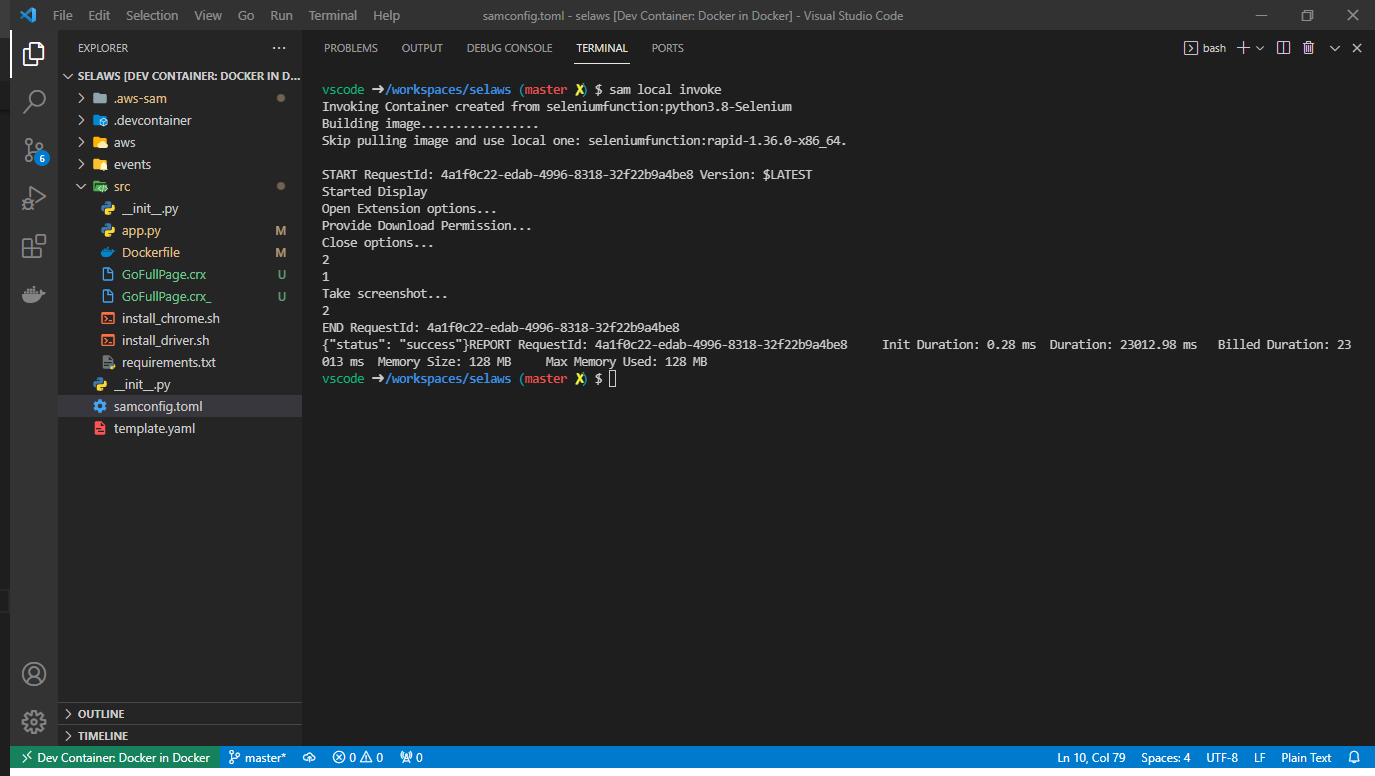The image size is (1375, 776).
Task: Click the Dev Container: Docker in Docker button
Action: [x=113, y=757]
